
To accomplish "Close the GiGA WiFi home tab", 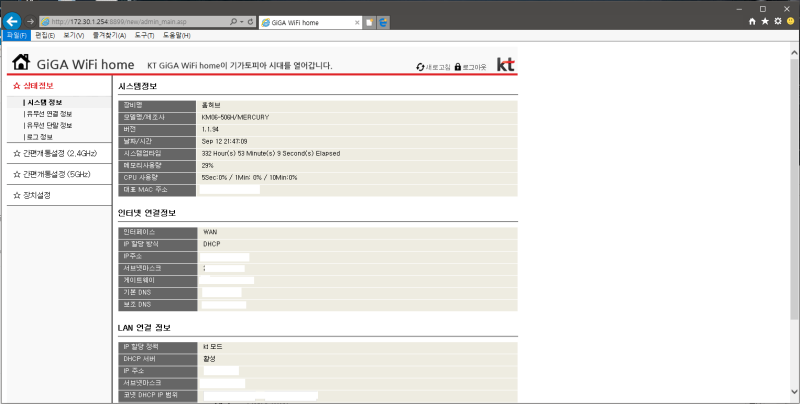I will point(357,22).
